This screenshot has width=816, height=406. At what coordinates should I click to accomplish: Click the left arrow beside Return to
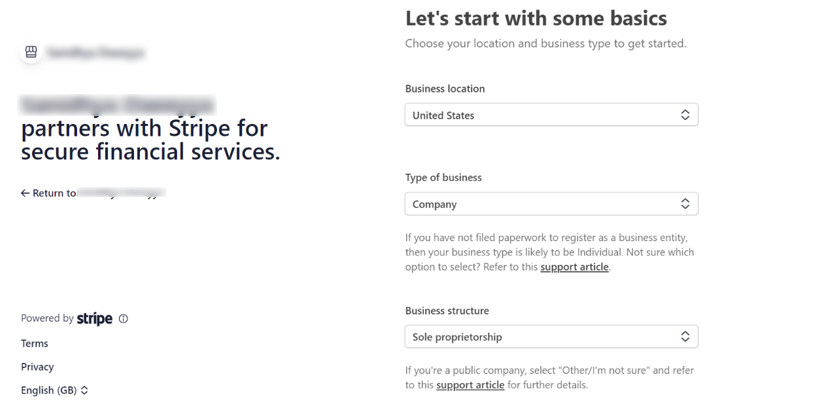25,193
